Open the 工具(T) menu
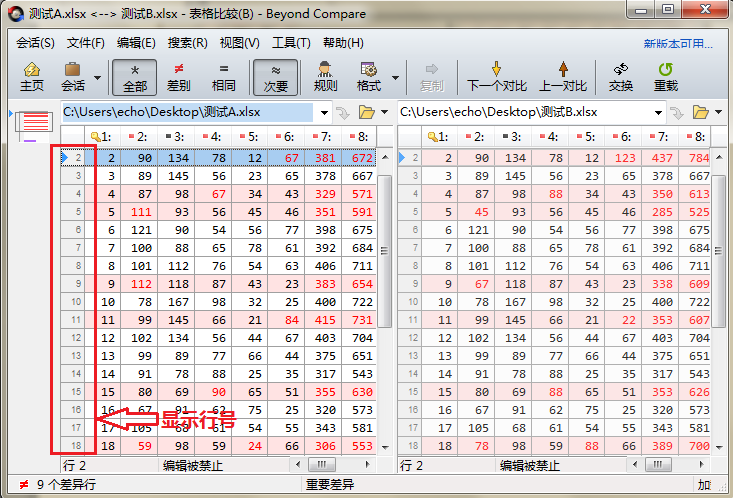The image size is (733, 498). point(291,43)
